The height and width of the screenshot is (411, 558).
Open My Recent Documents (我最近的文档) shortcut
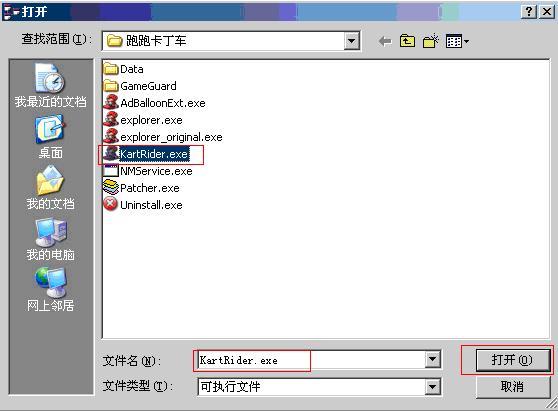51,86
